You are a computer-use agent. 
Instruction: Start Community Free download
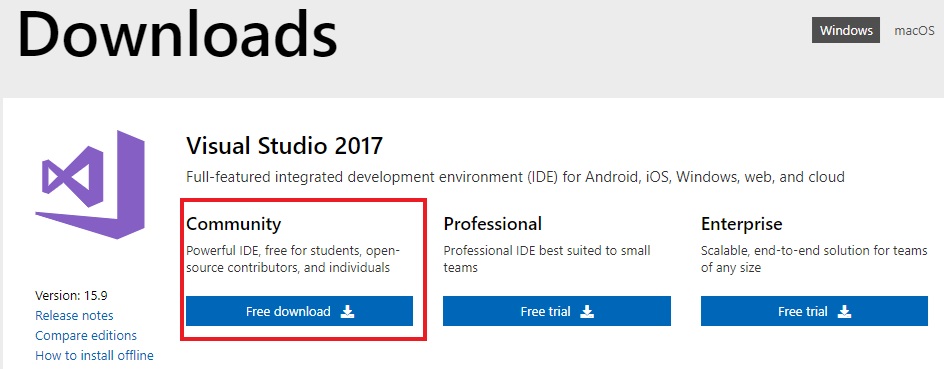[299, 311]
